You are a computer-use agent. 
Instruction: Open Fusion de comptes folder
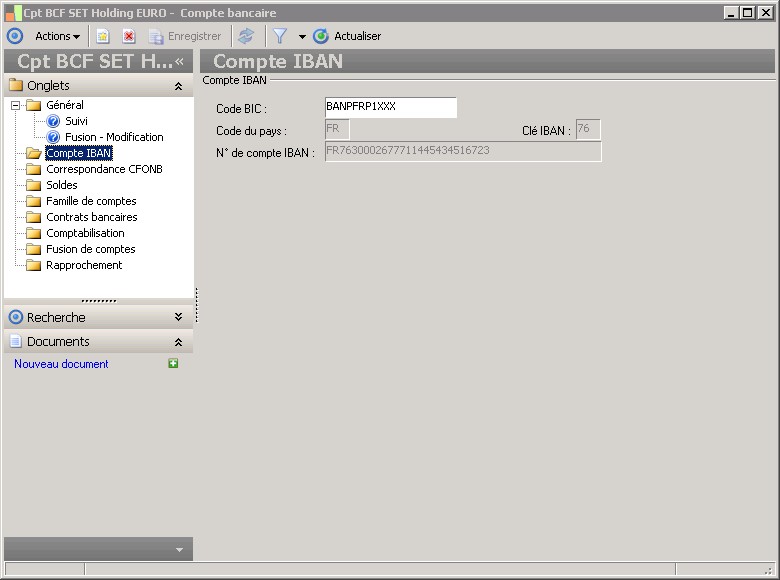click(91, 249)
